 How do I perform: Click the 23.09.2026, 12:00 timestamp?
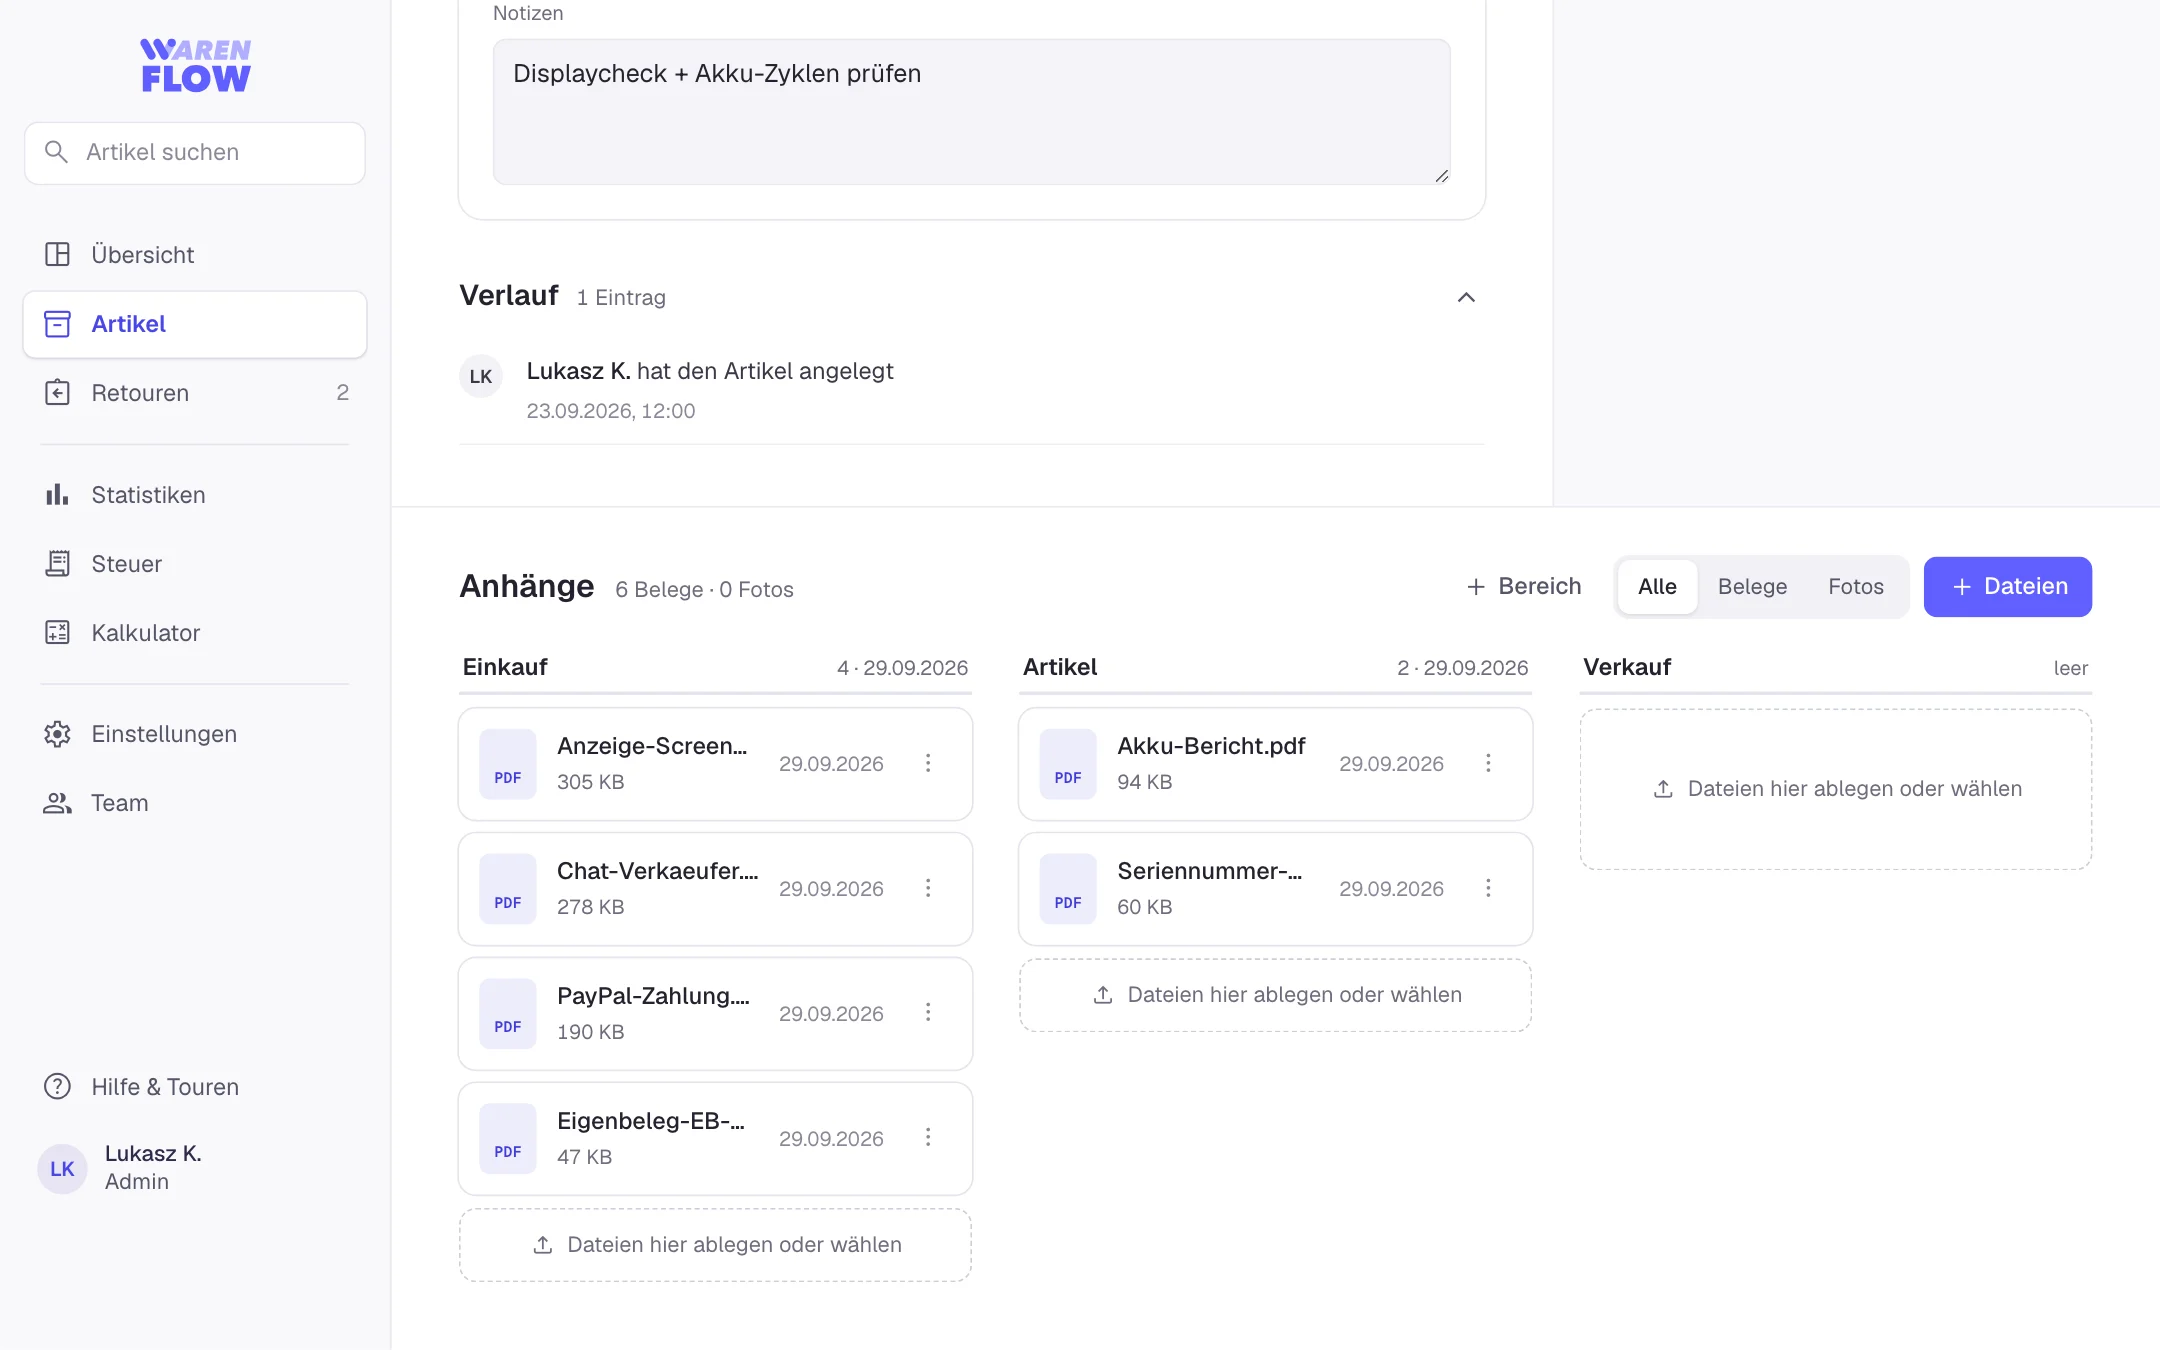tap(611, 411)
